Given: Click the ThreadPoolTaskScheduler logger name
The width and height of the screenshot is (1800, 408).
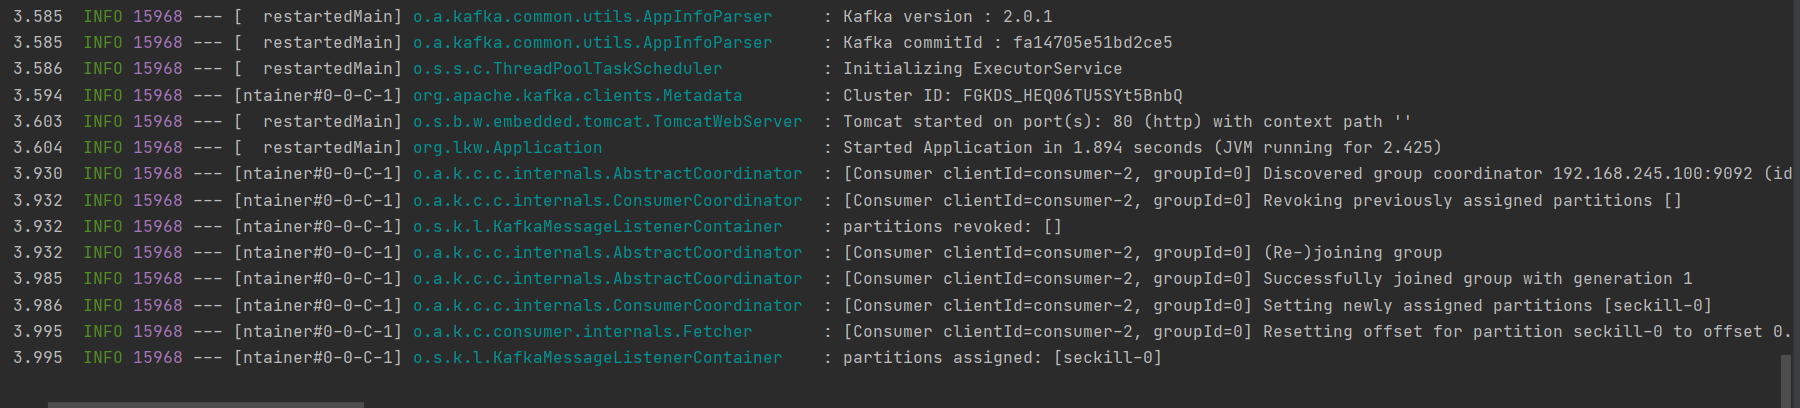Looking at the screenshot, I should pyautogui.click(x=567, y=69).
